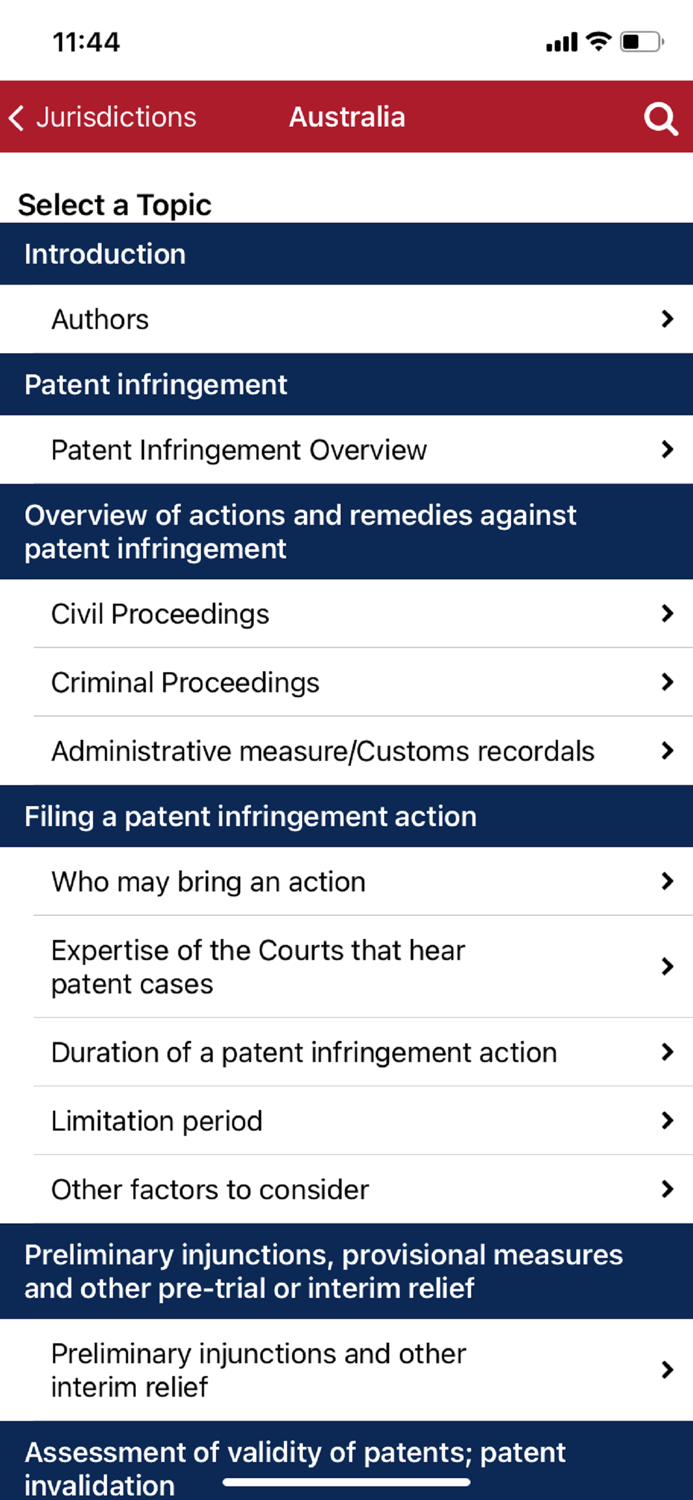693x1500 pixels.
Task: Tap the Wi-Fi status icon
Action: [598, 42]
